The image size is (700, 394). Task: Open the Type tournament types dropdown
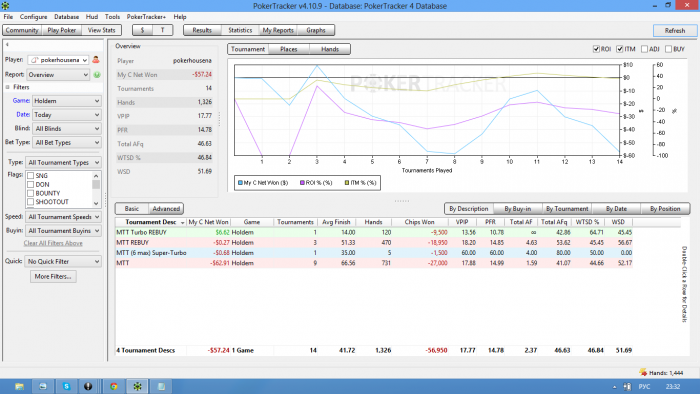coord(63,162)
